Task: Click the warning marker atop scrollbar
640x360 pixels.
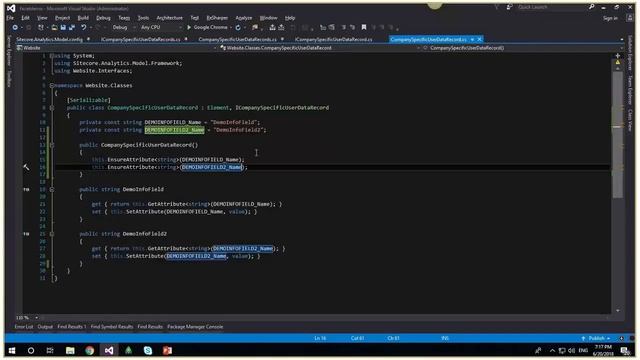Action: pyautogui.click(x=618, y=62)
